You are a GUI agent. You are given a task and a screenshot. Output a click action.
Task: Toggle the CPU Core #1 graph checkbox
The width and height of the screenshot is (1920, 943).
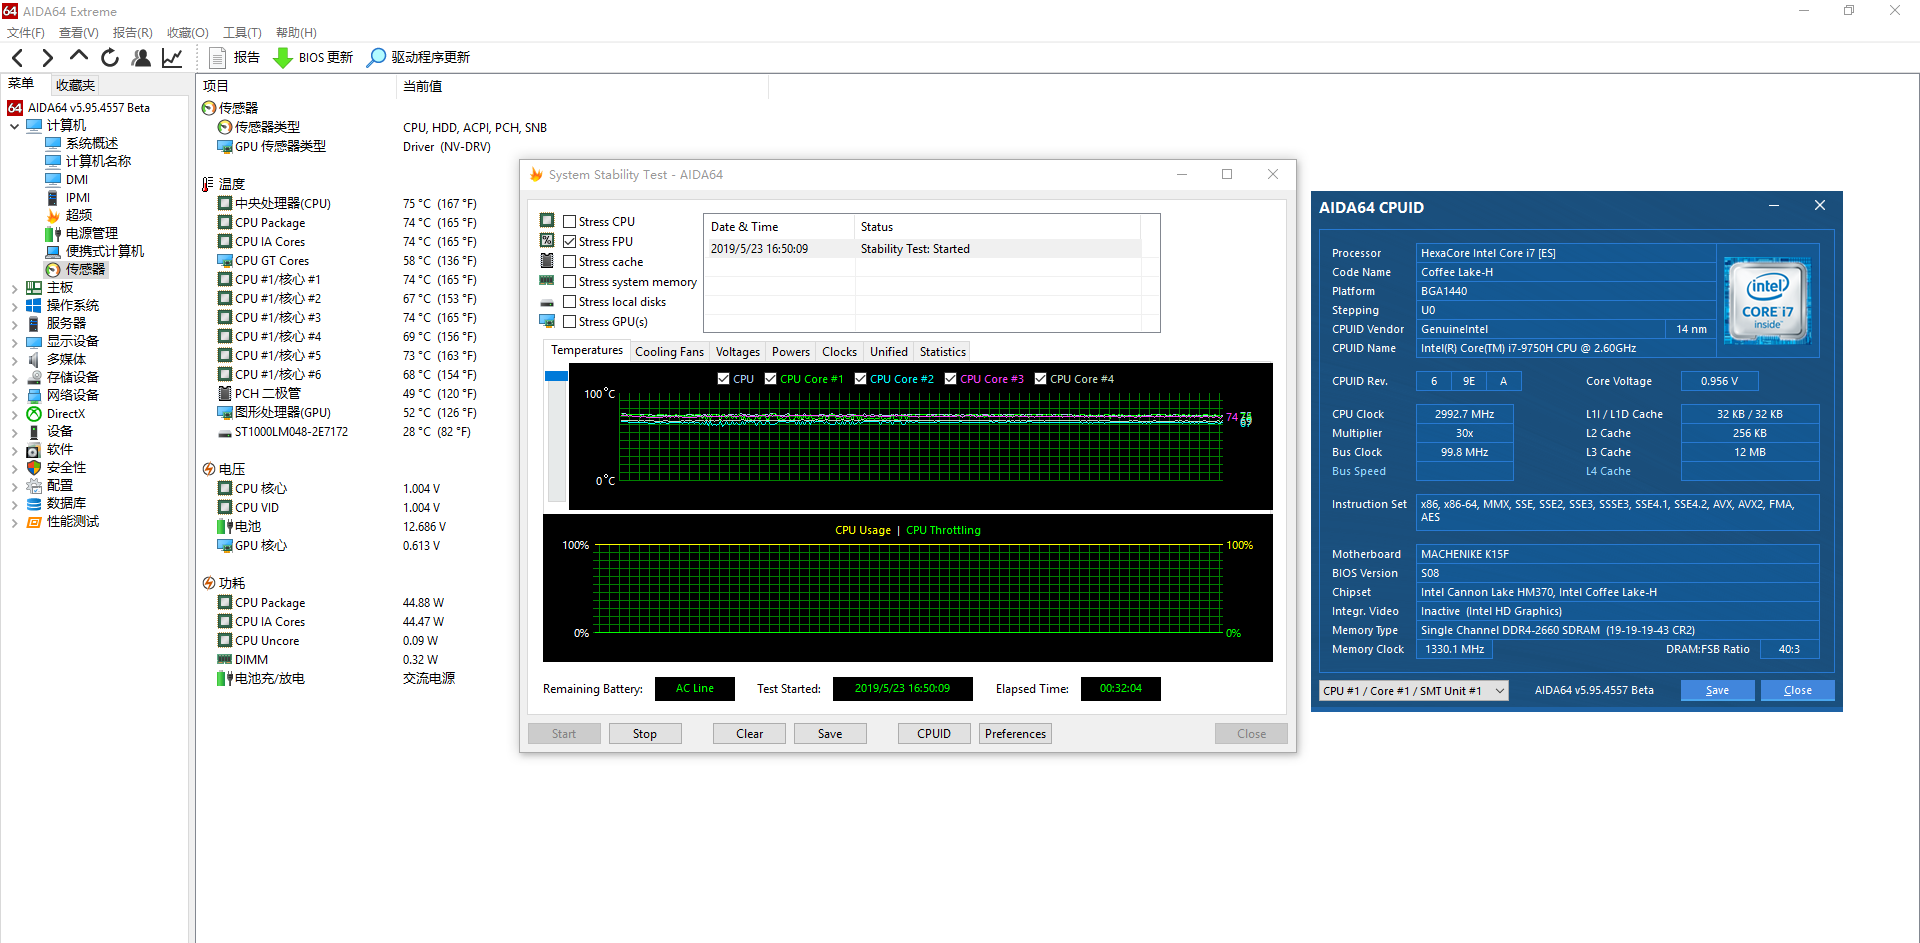pos(771,379)
